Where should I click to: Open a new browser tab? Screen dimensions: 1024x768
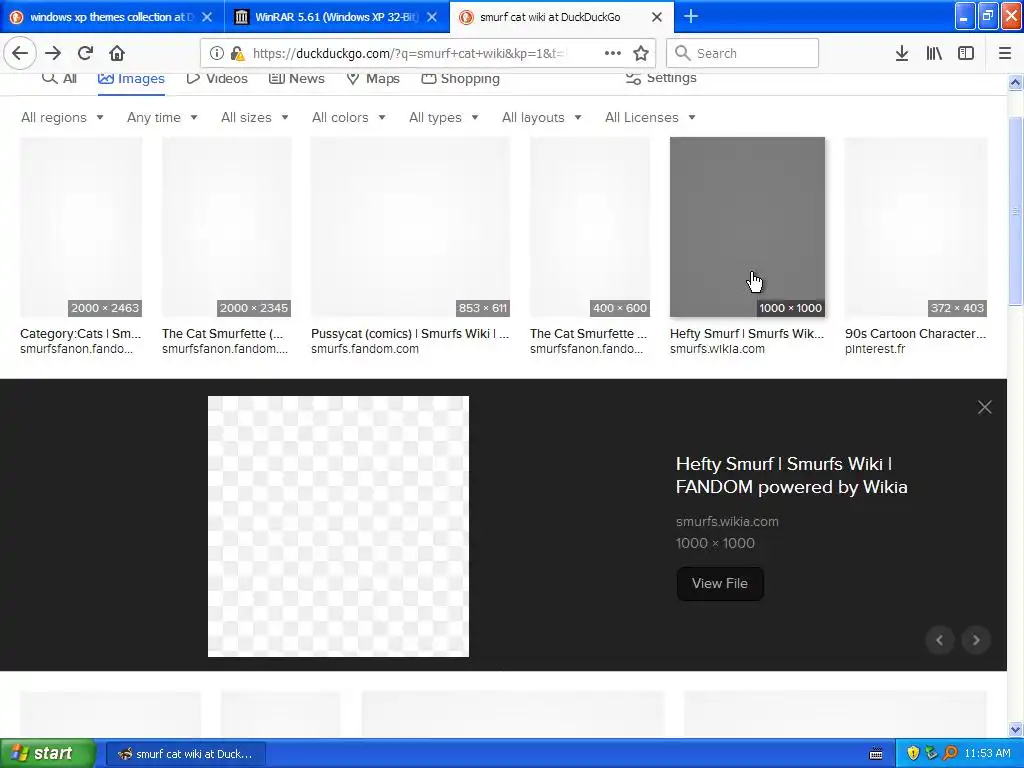tap(690, 17)
